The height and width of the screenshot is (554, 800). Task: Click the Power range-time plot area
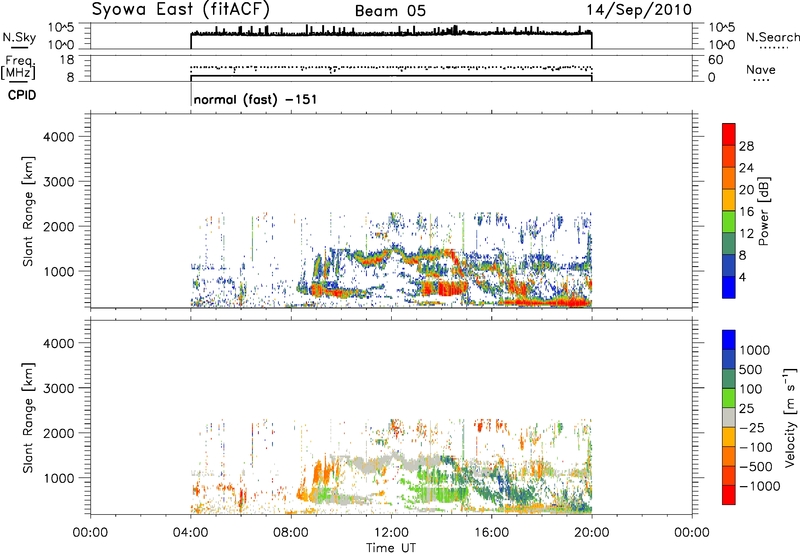pos(391,211)
